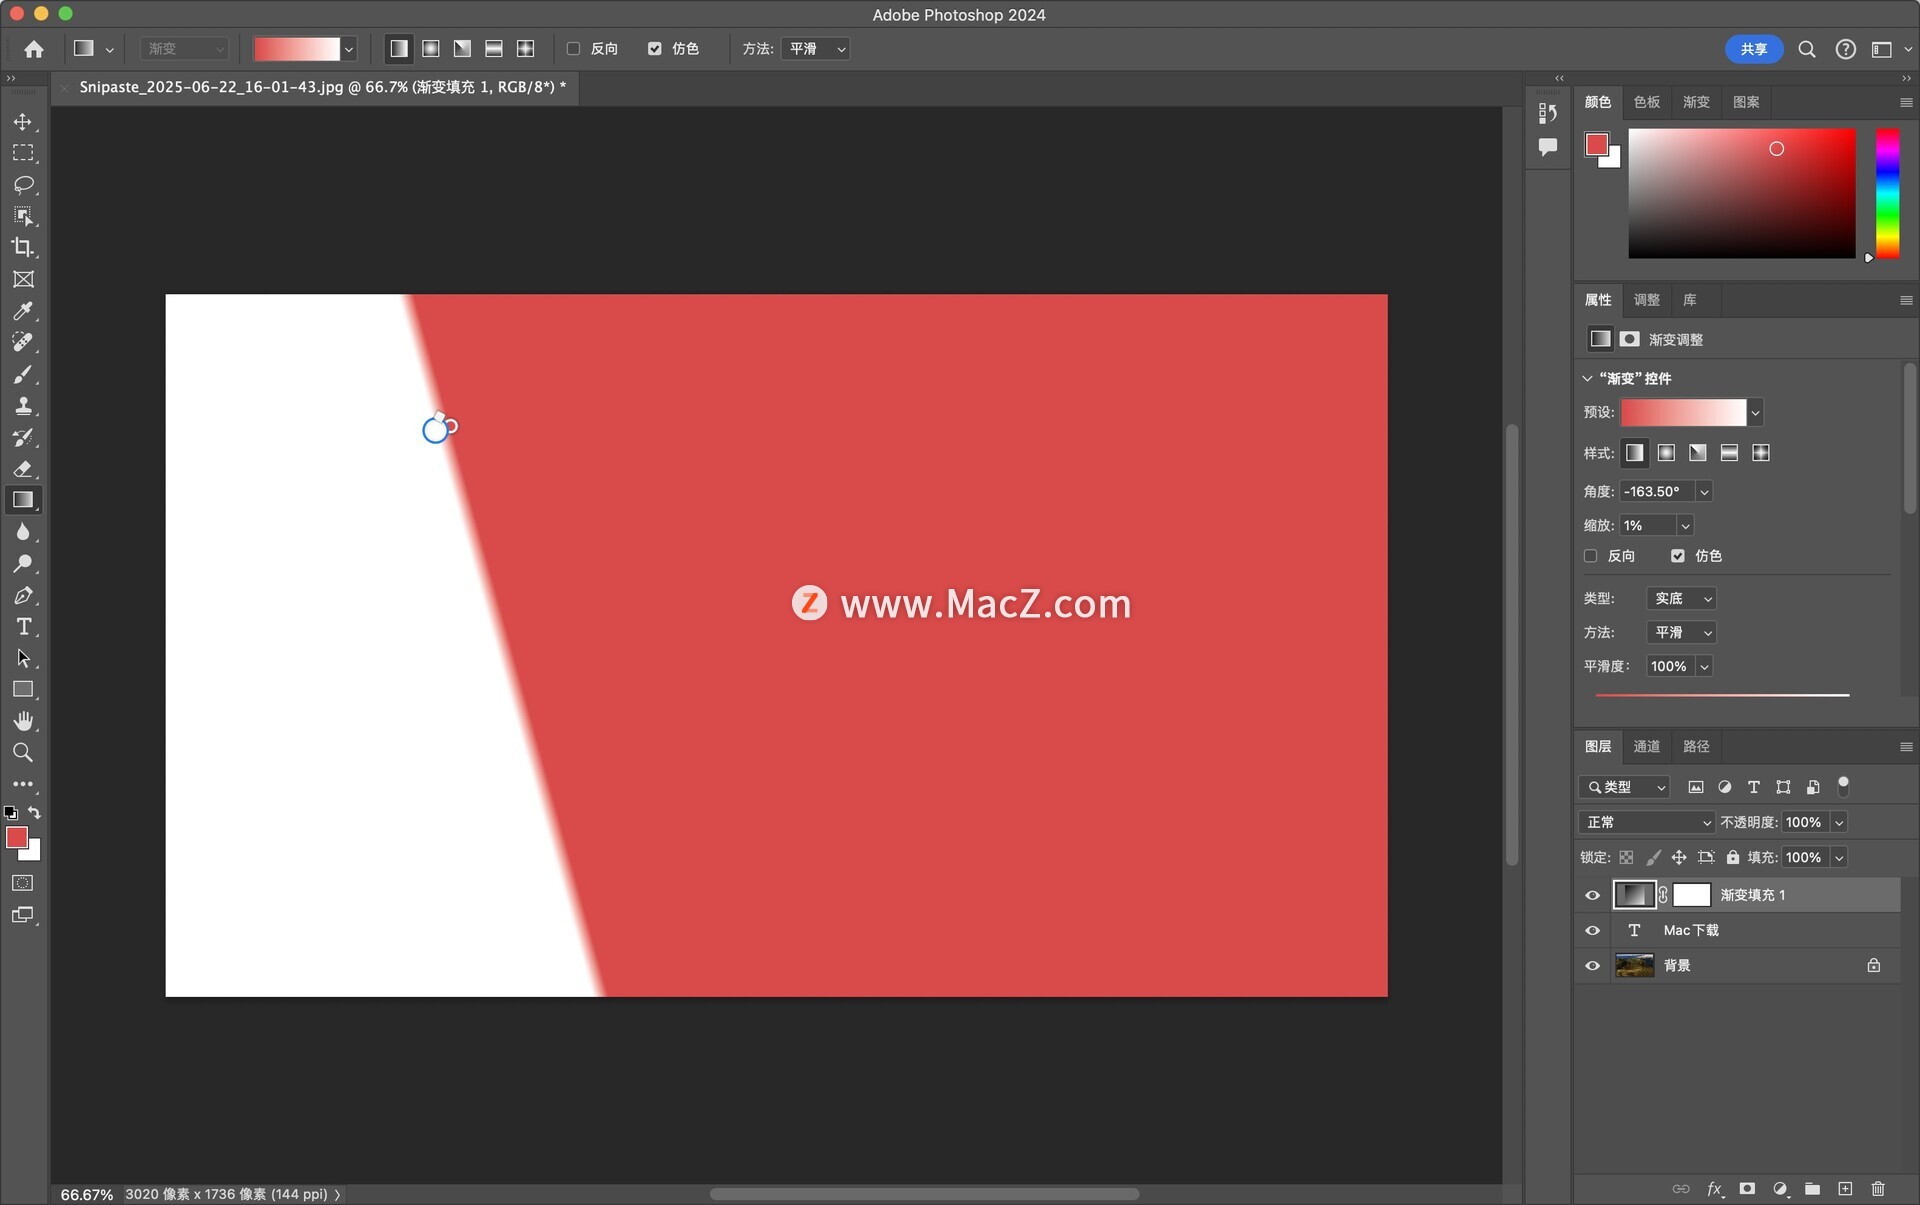
Task: Select the Spot Healing Brush tool
Action: [x=23, y=342]
